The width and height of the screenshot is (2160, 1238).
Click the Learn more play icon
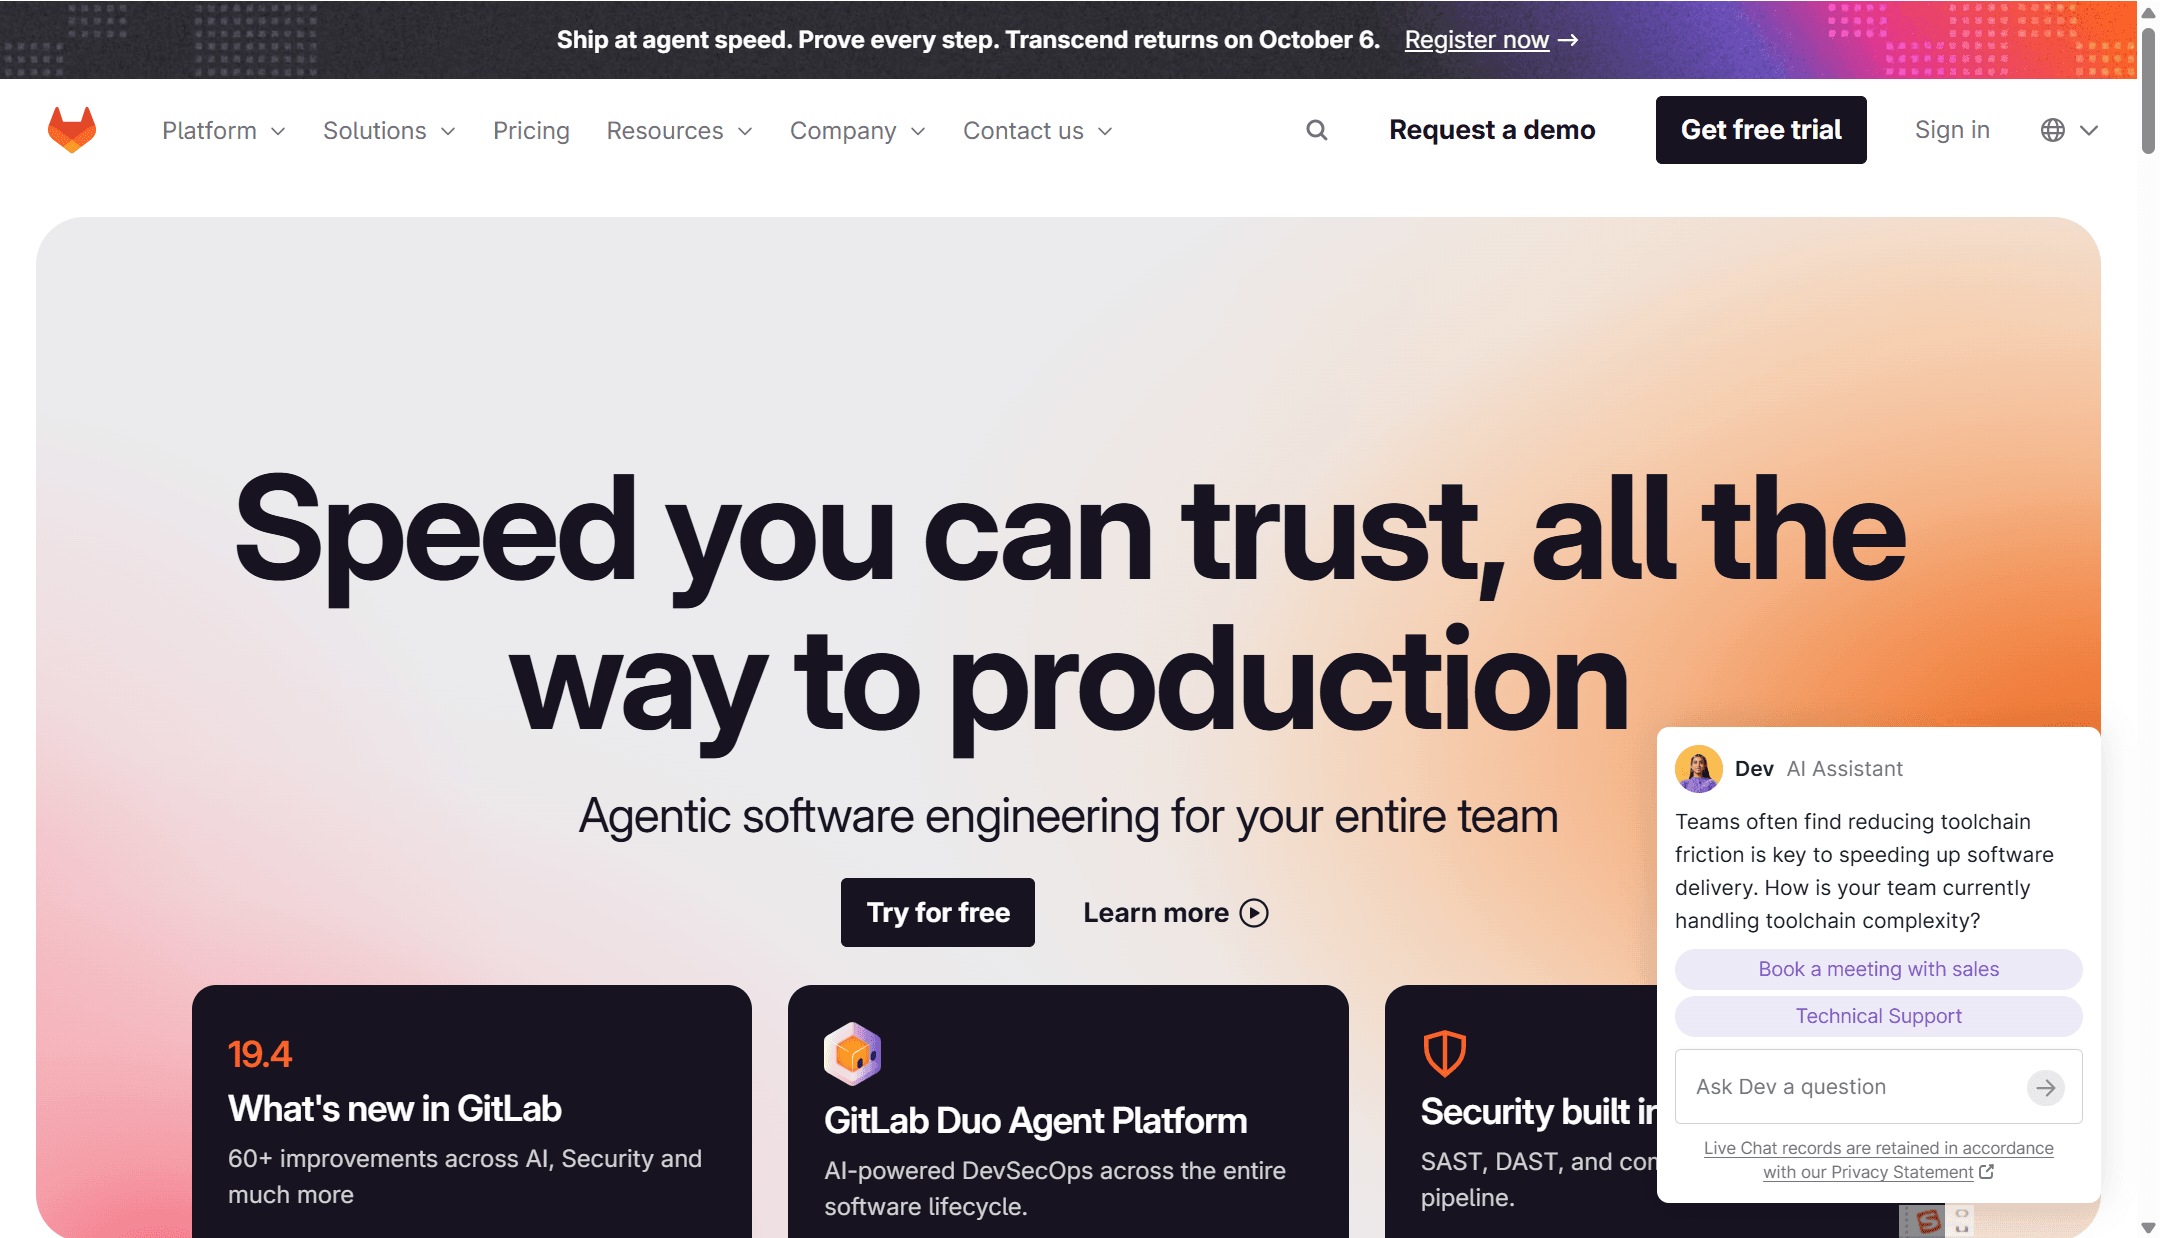(x=1254, y=913)
